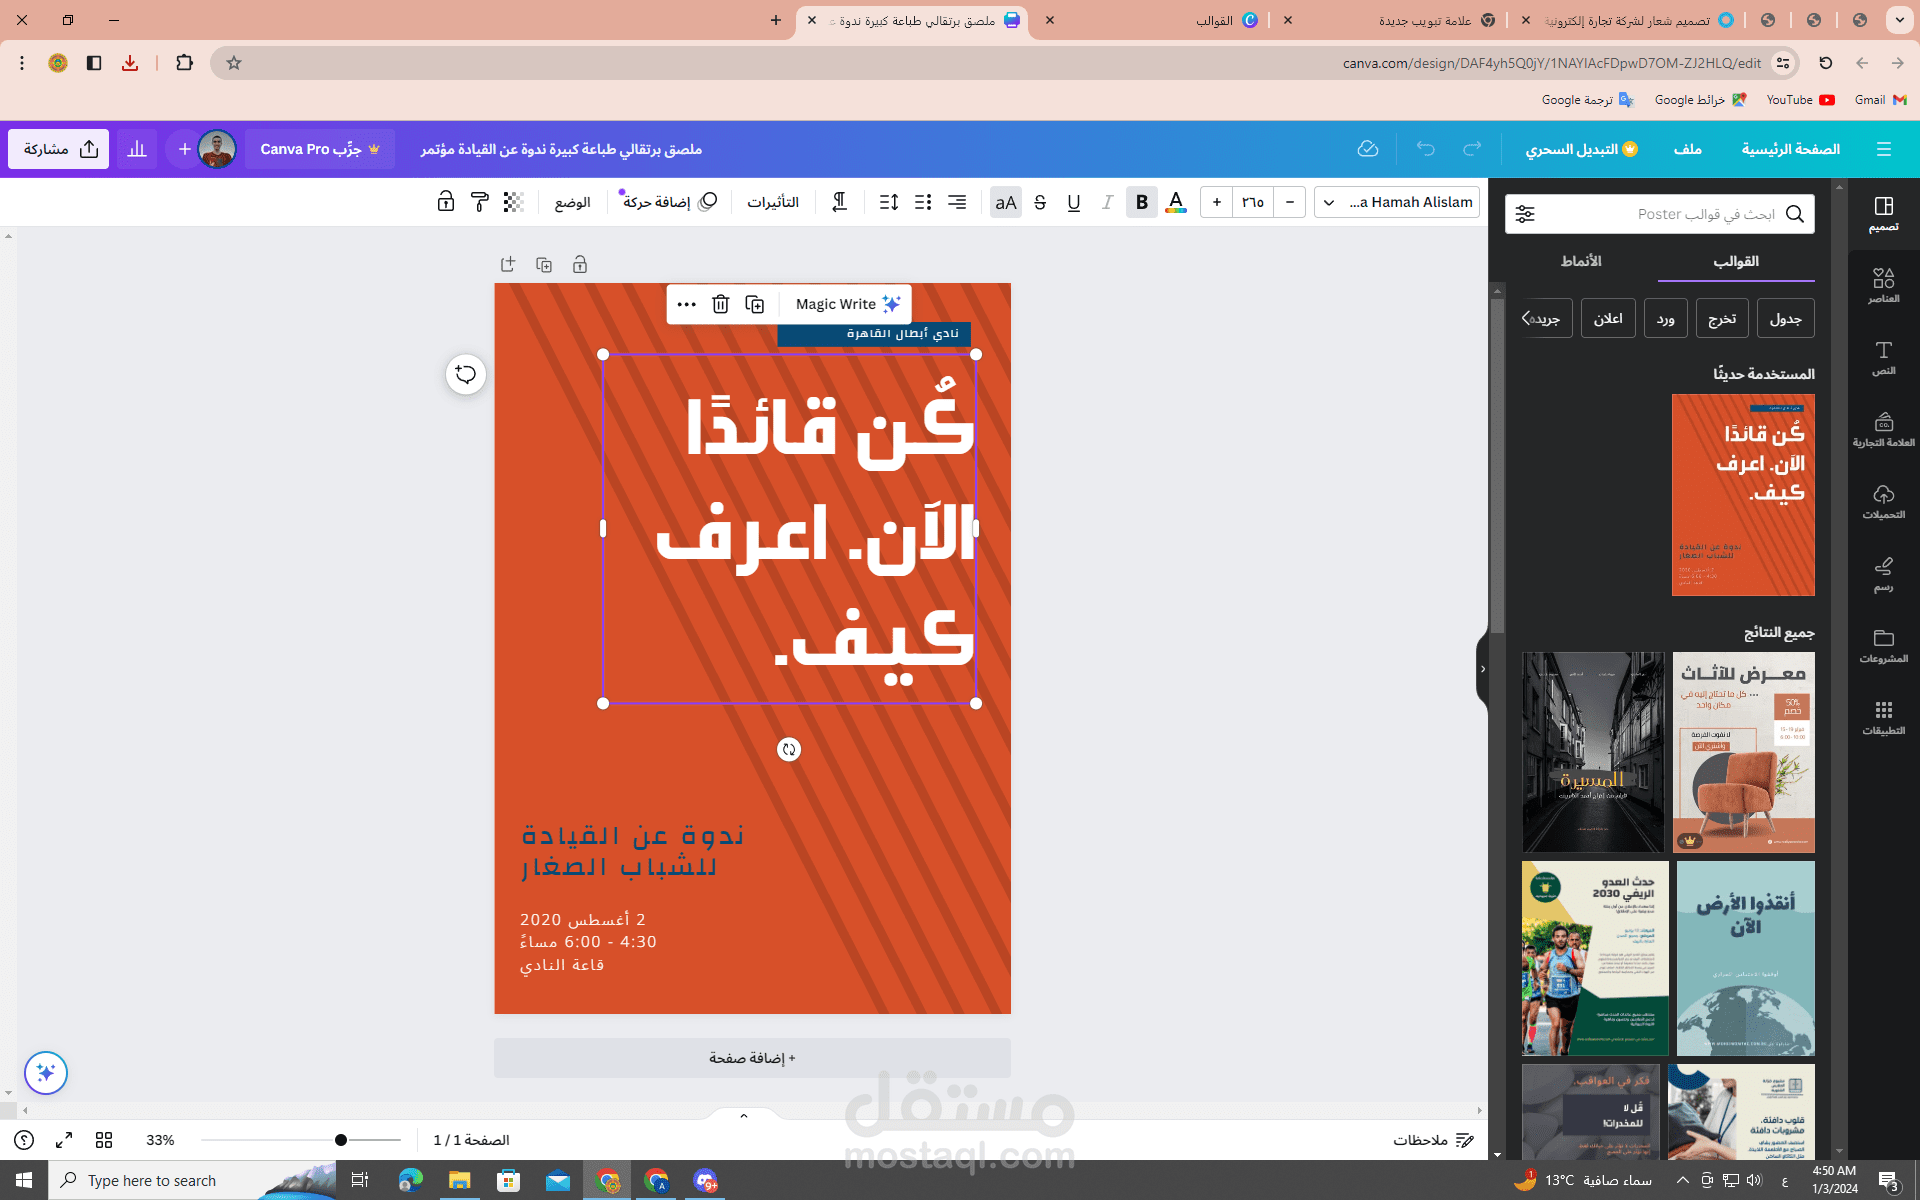1920x1200 pixels.
Task: Click the undo arrow icon
Action: click(1426, 149)
